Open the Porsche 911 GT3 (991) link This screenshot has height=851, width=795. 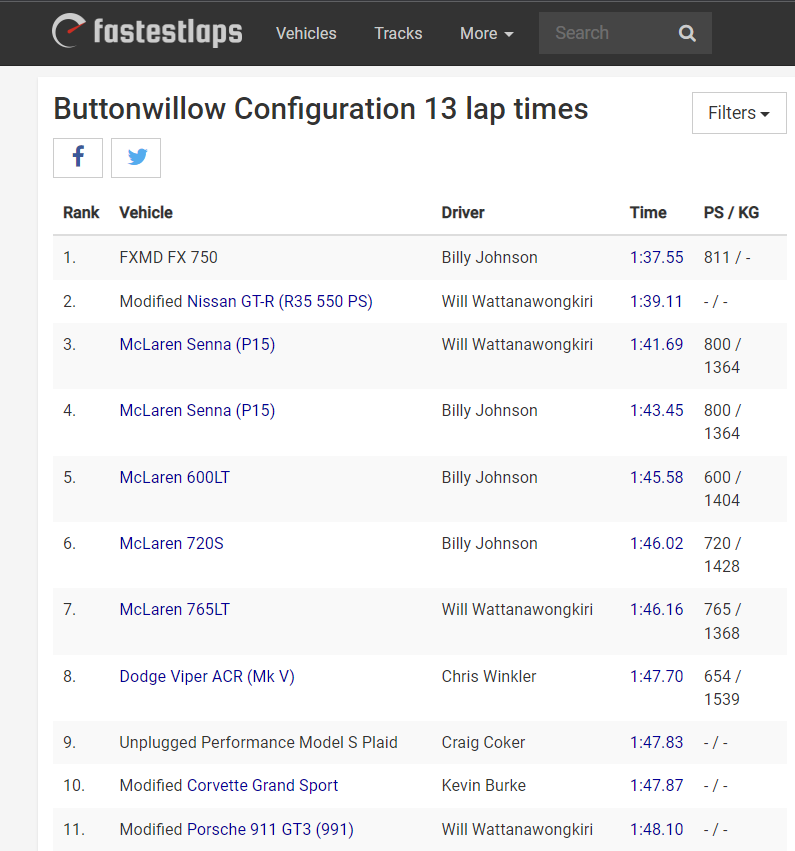coord(270,829)
